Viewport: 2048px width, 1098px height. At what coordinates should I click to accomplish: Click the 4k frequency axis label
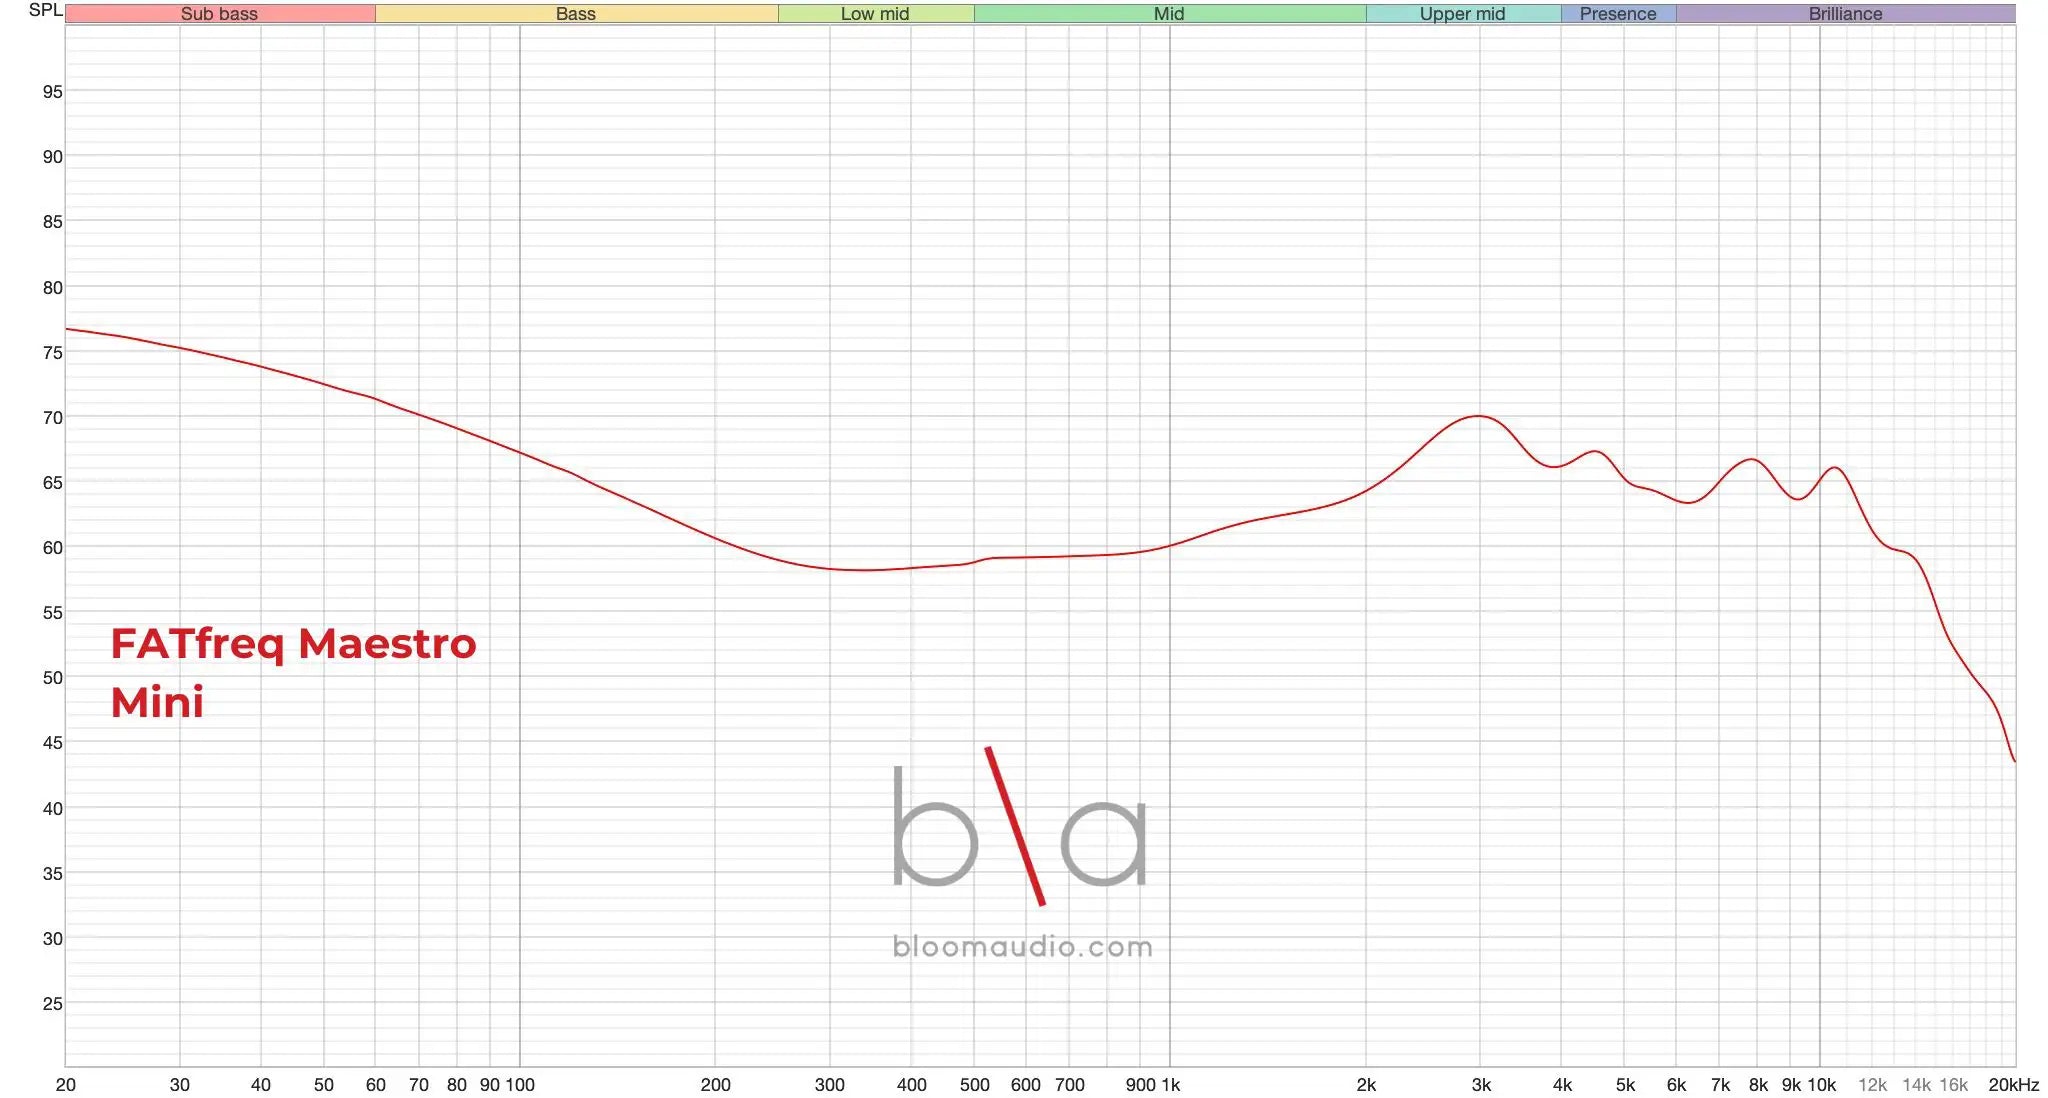click(x=1562, y=1085)
